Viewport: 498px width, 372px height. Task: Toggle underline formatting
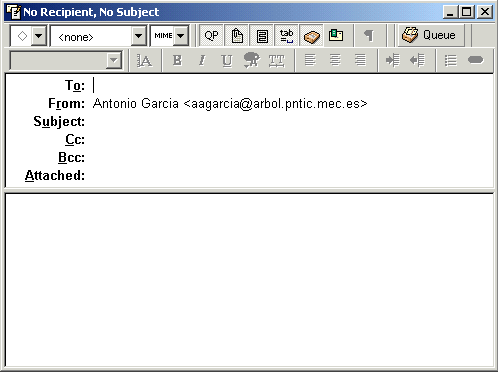(227, 60)
